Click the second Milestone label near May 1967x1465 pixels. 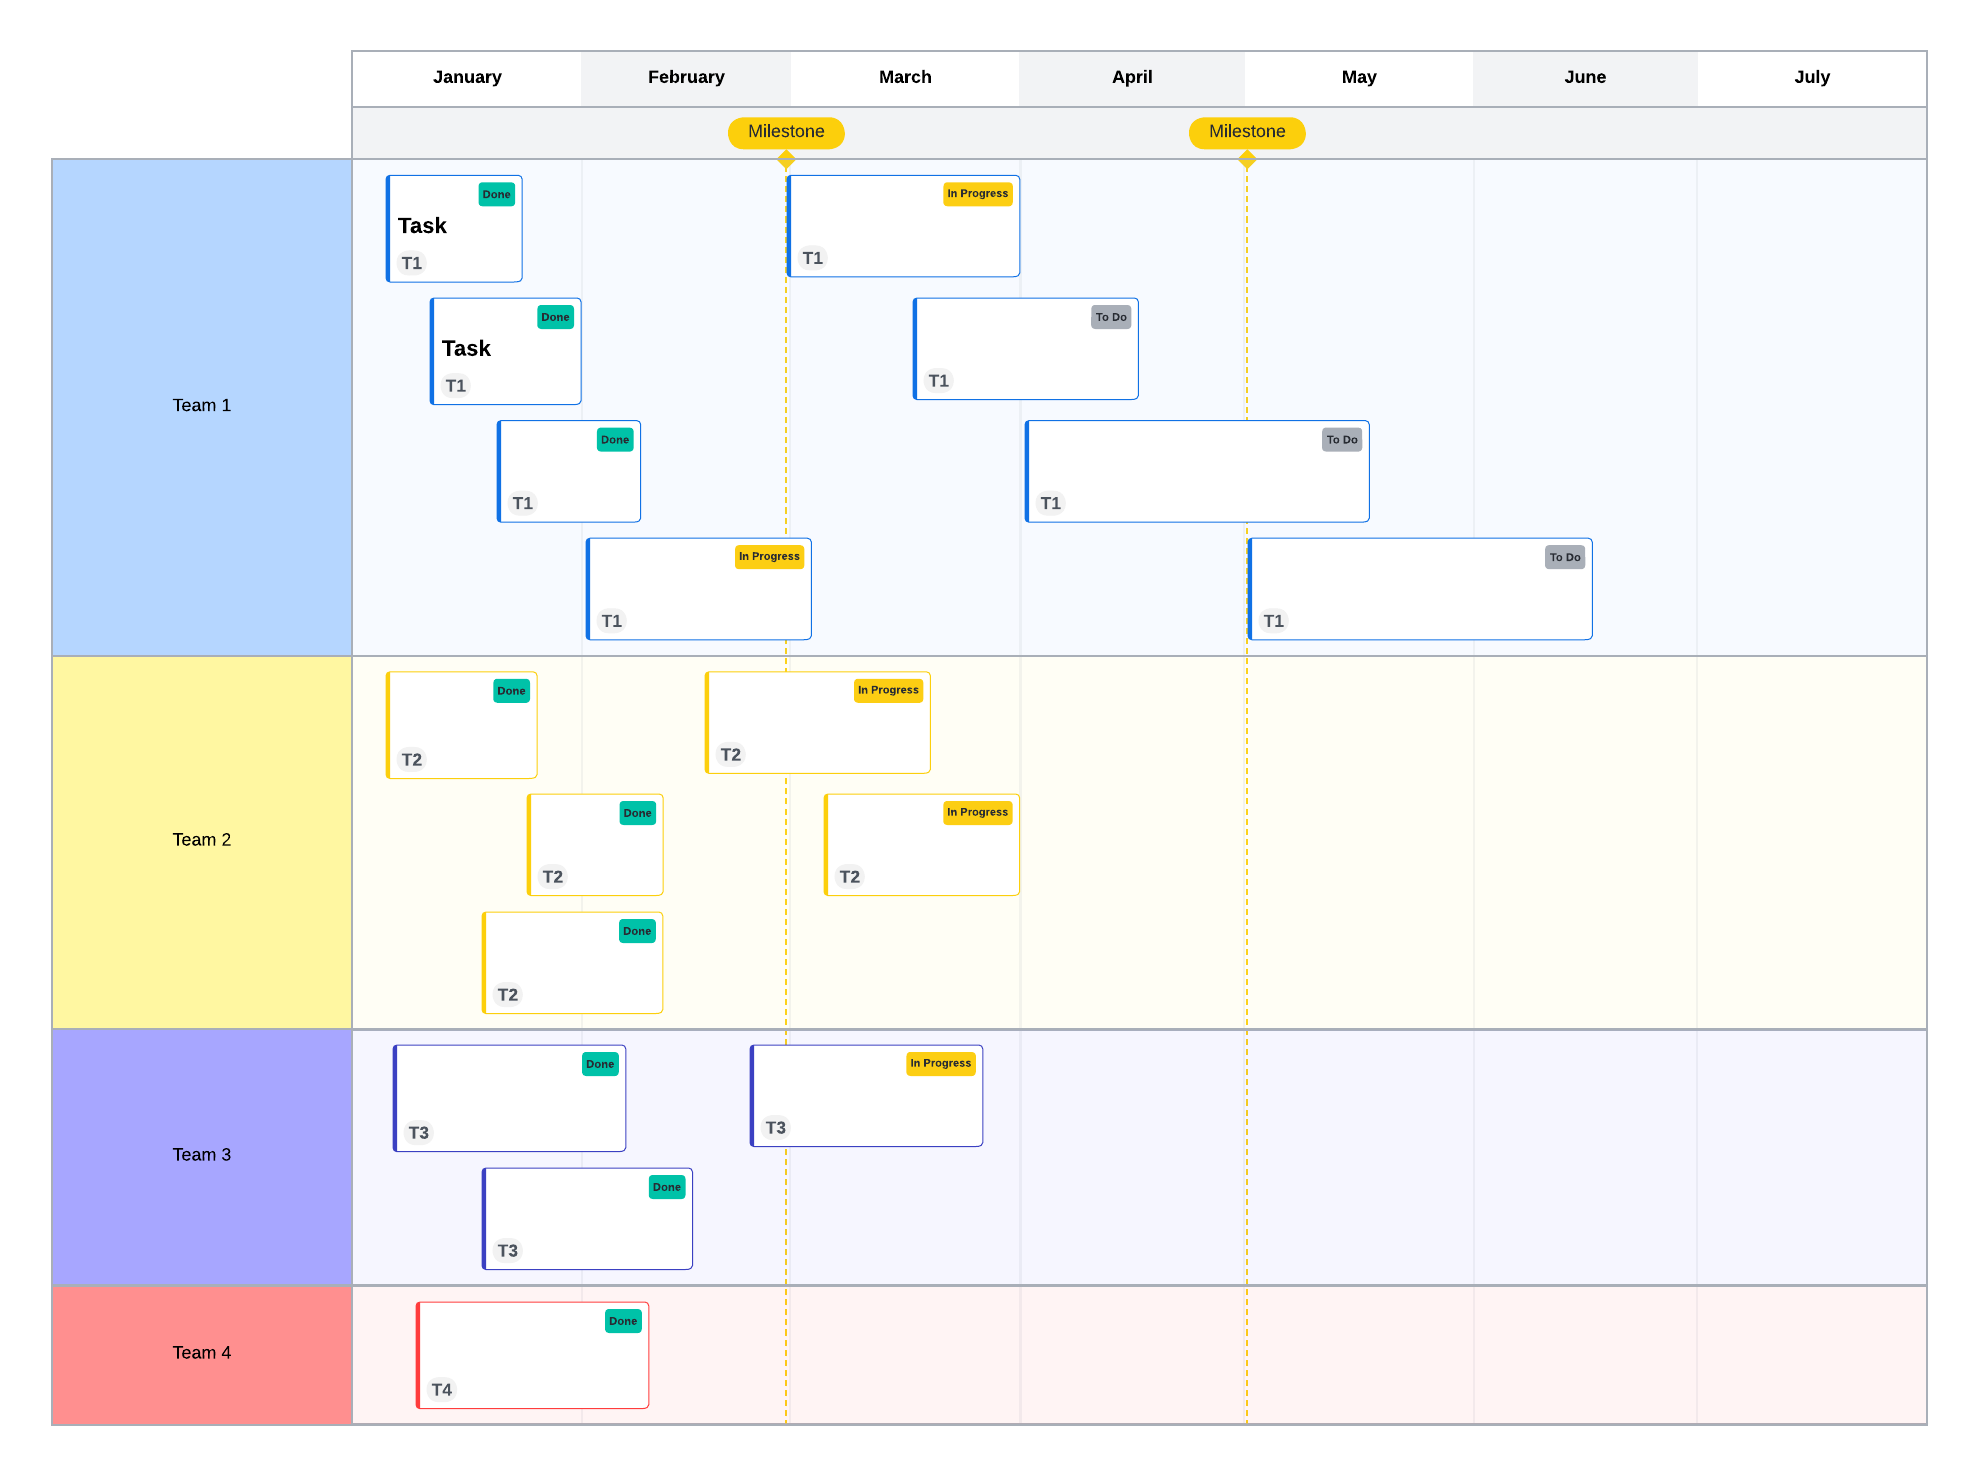pos(1246,132)
